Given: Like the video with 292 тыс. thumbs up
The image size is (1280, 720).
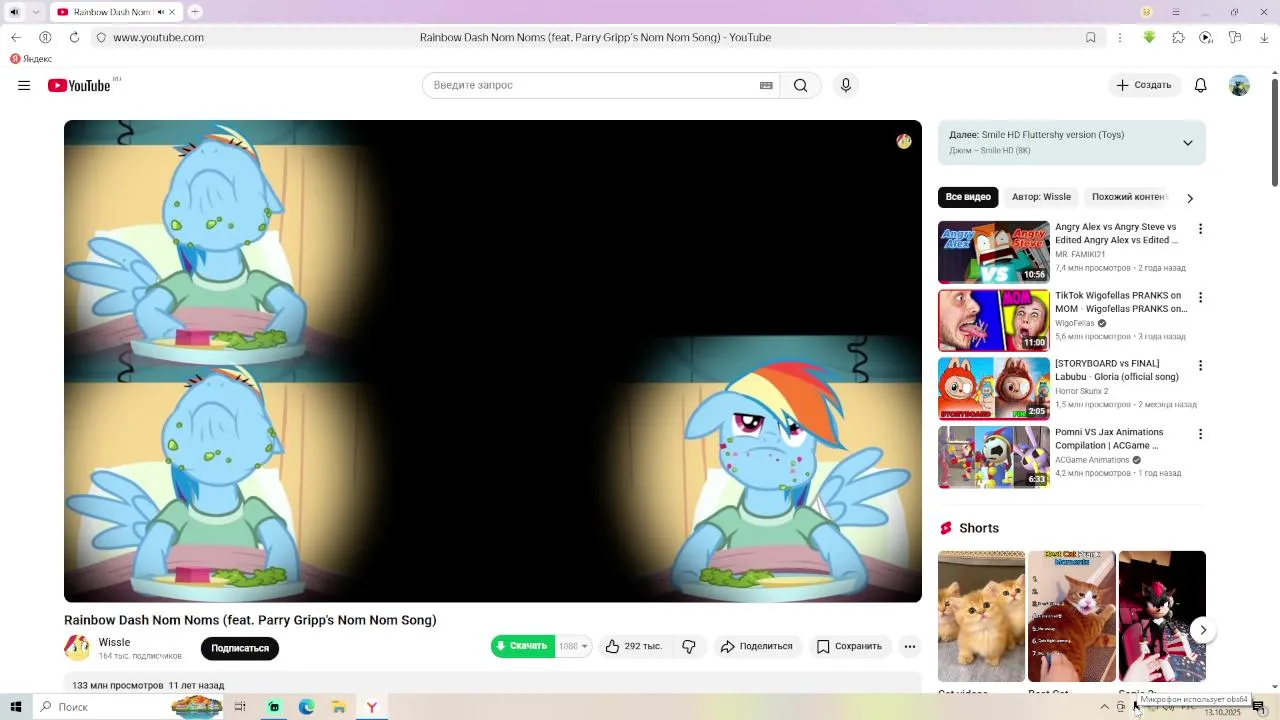Looking at the screenshot, I should [634, 646].
